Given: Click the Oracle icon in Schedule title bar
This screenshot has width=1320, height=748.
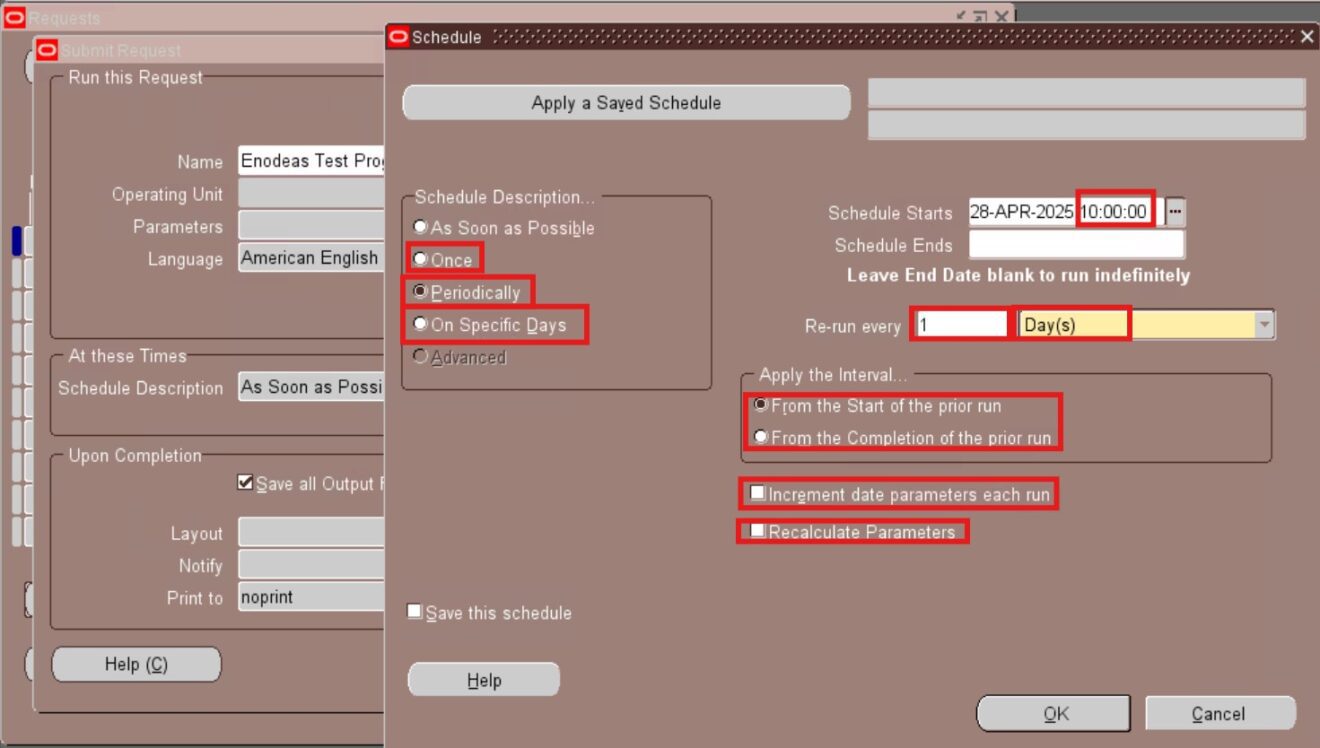Looking at the screenshot, I should click(398, 37).
